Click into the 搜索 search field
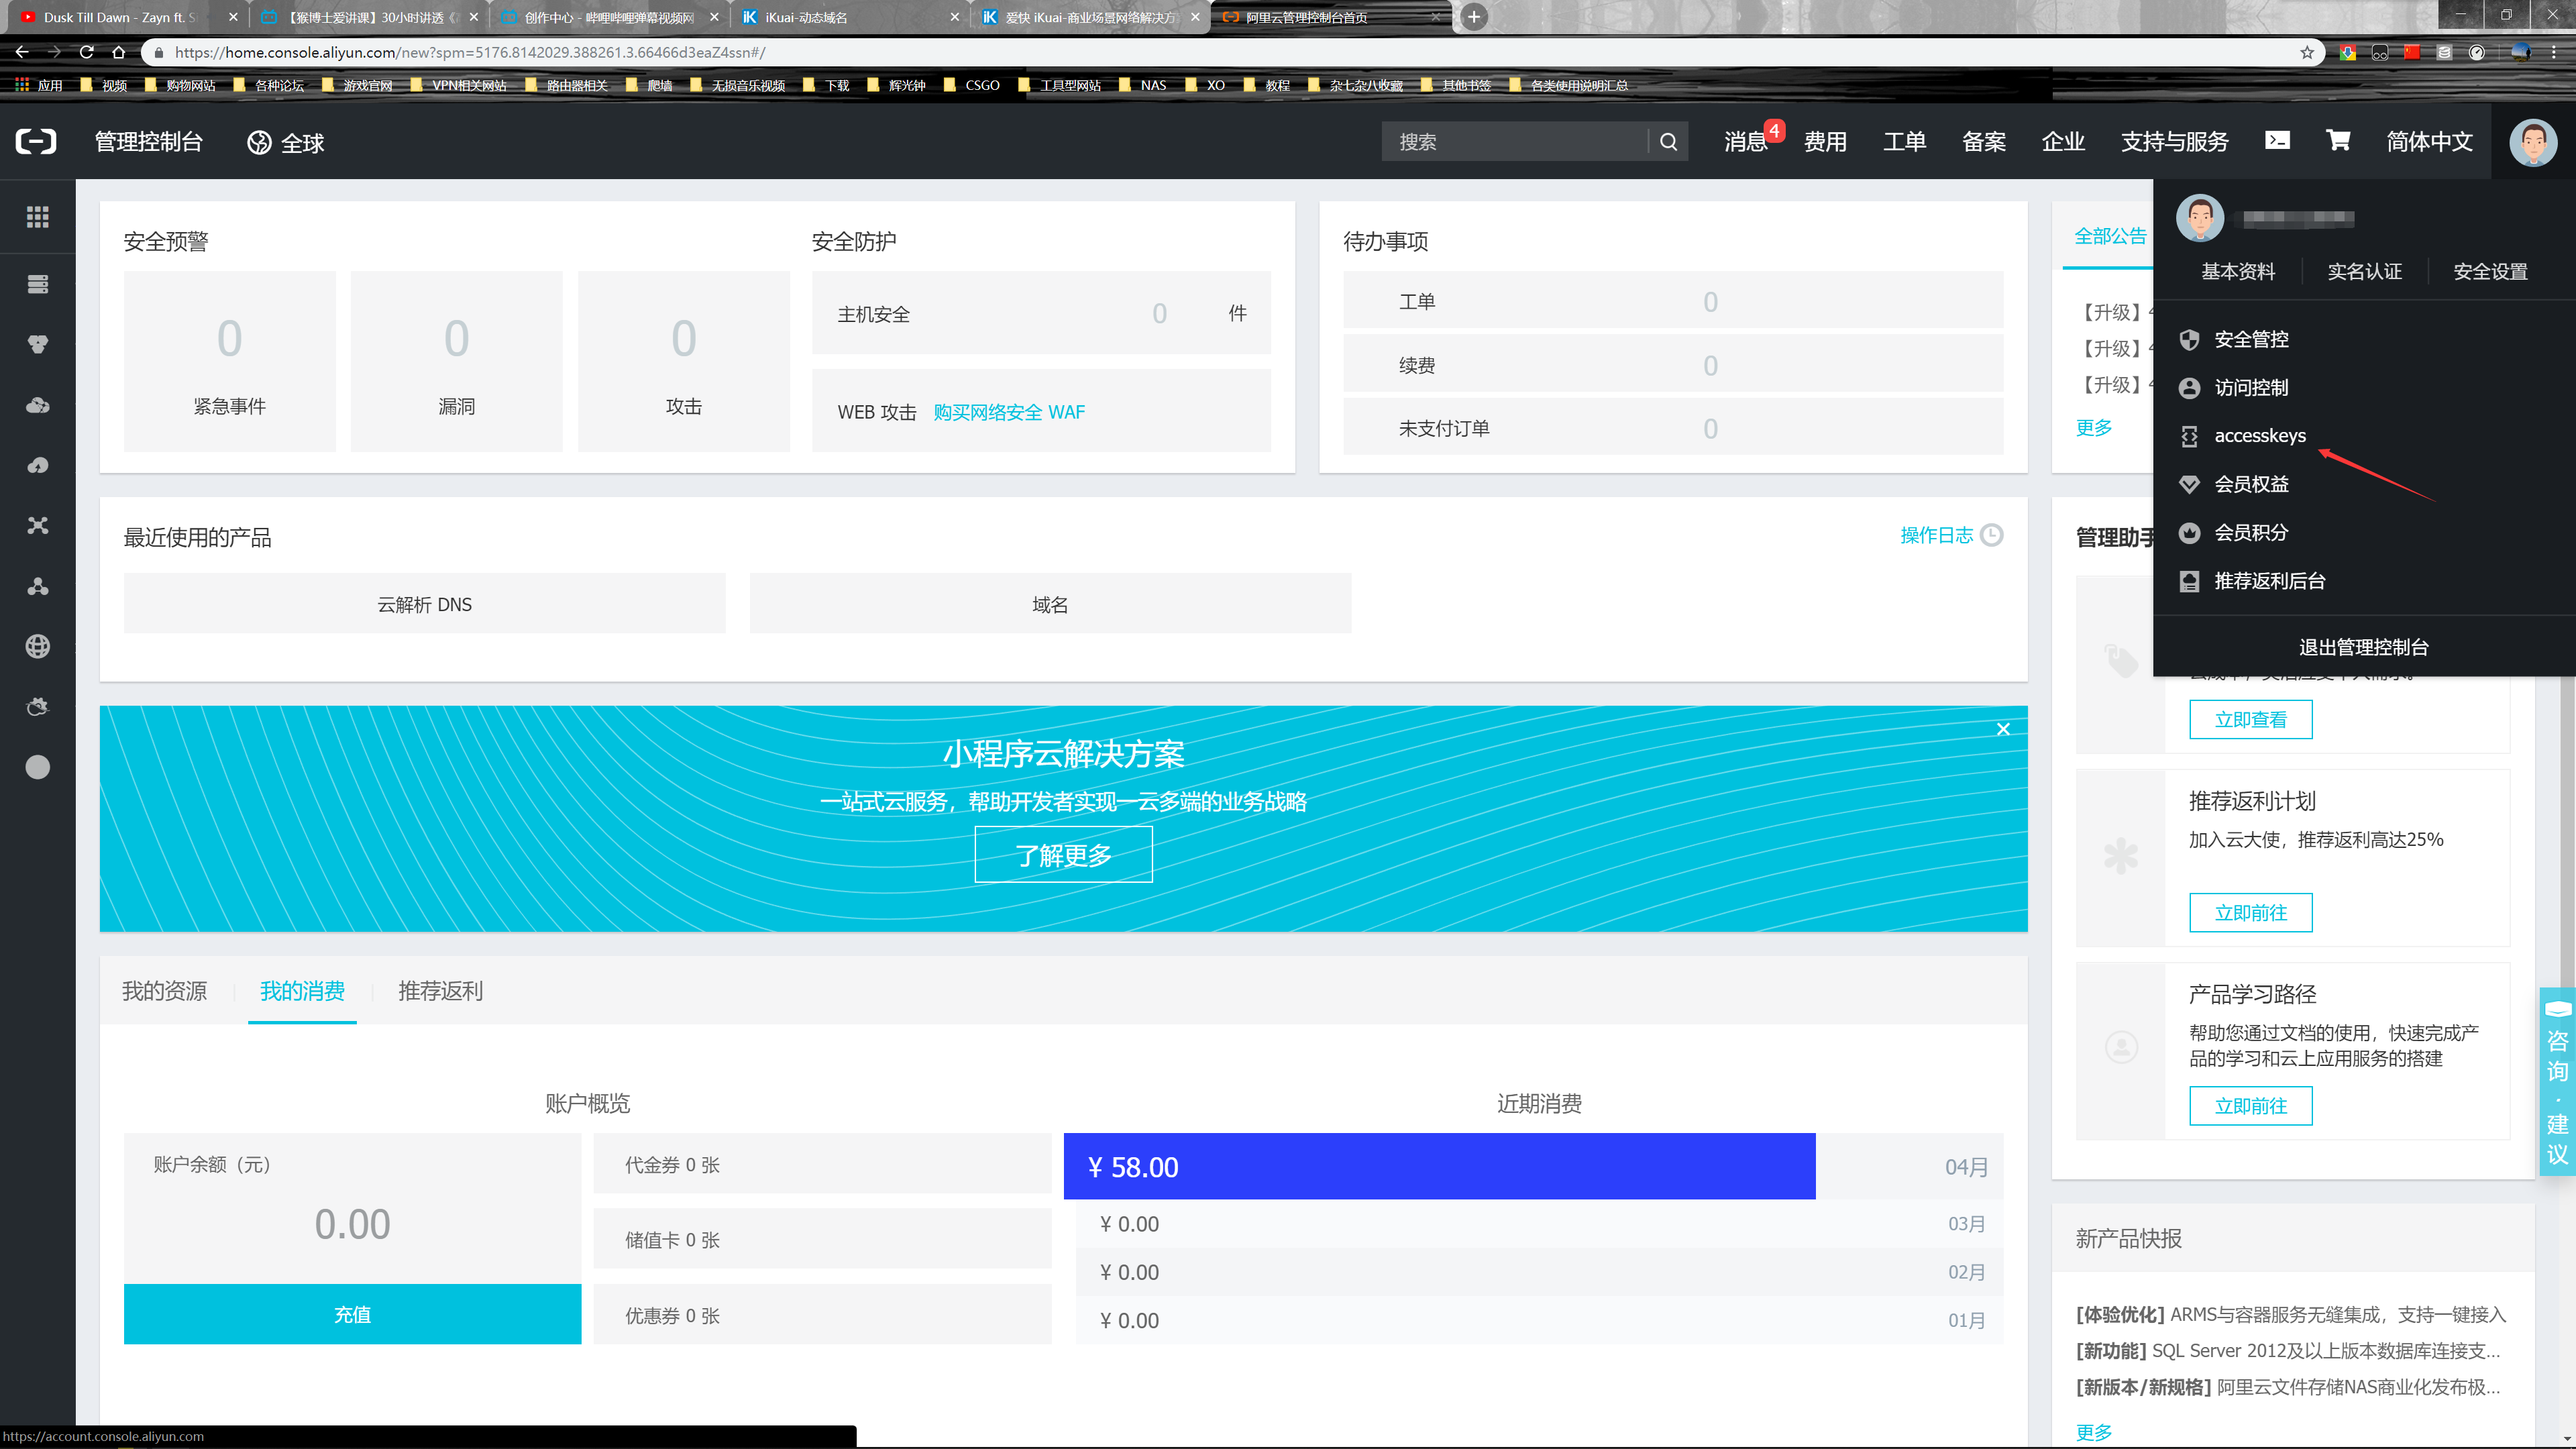Image resolution: width=2576 pixels, height=1449 pixels. coord(1515,142)
